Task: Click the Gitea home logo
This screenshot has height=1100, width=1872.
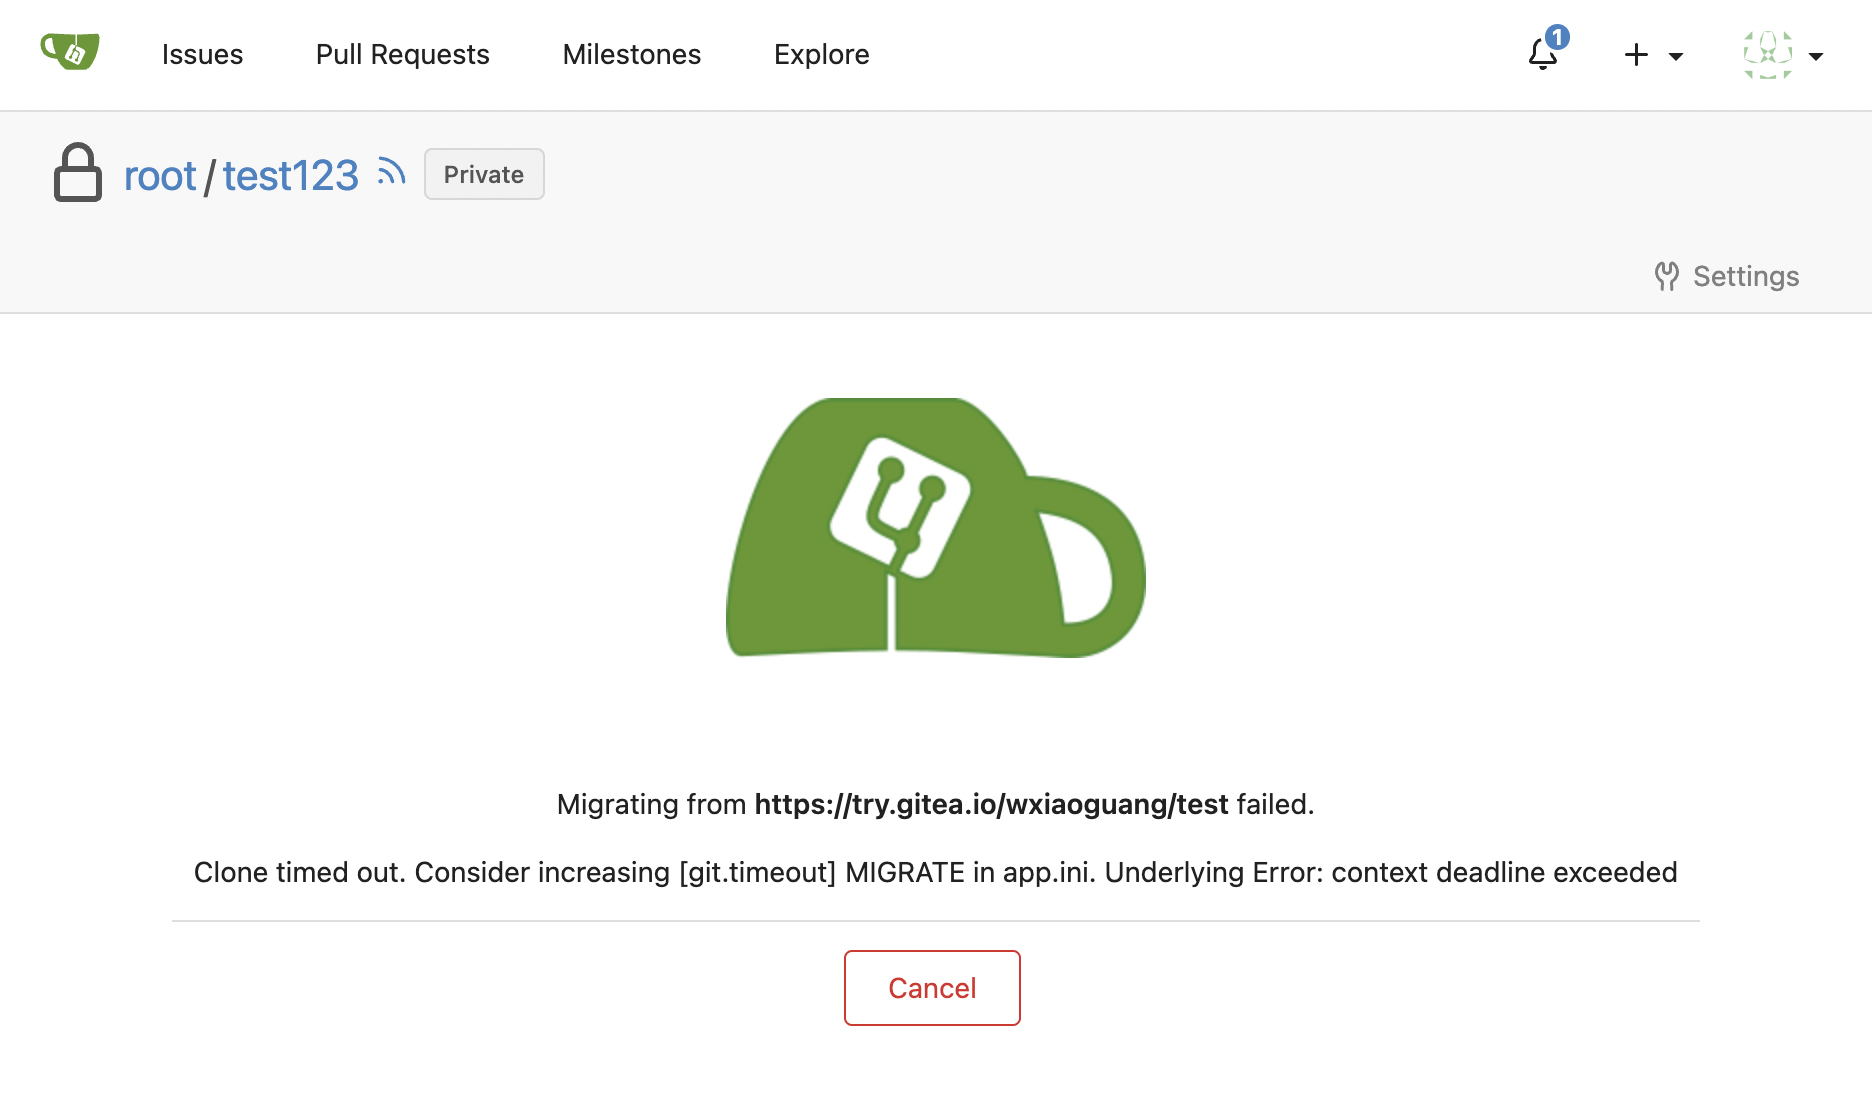Action: (70, 52)
